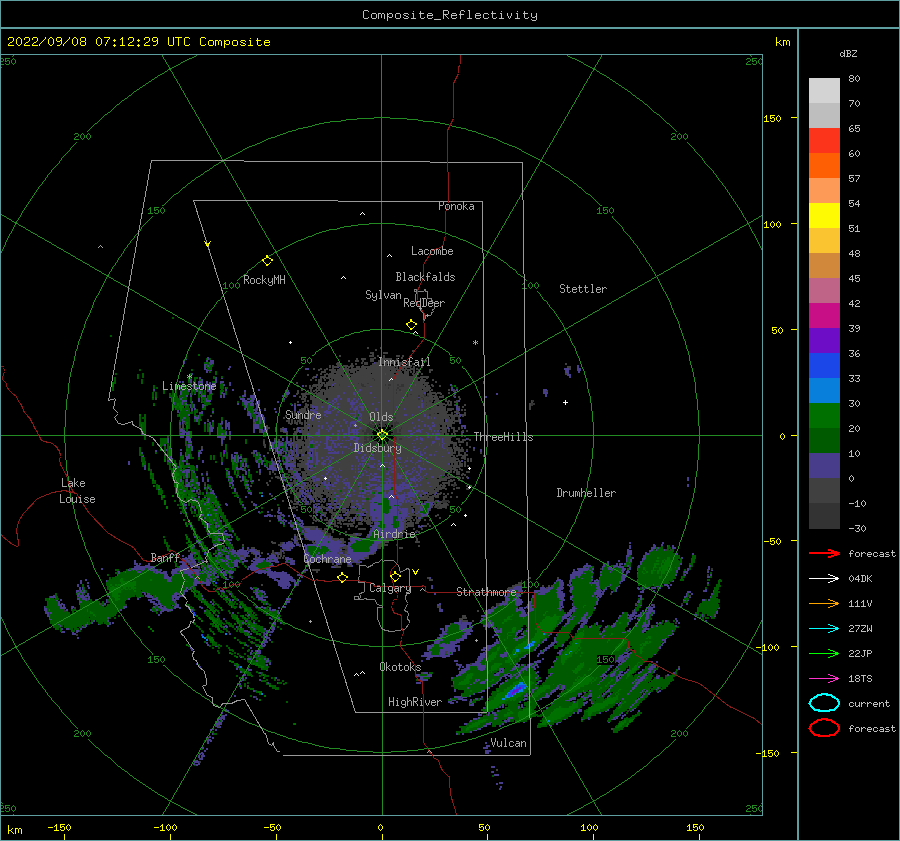Select the darkest gray swatch between -10 and -30
Screen dimensions: 900x841
(x=824, y=516)
